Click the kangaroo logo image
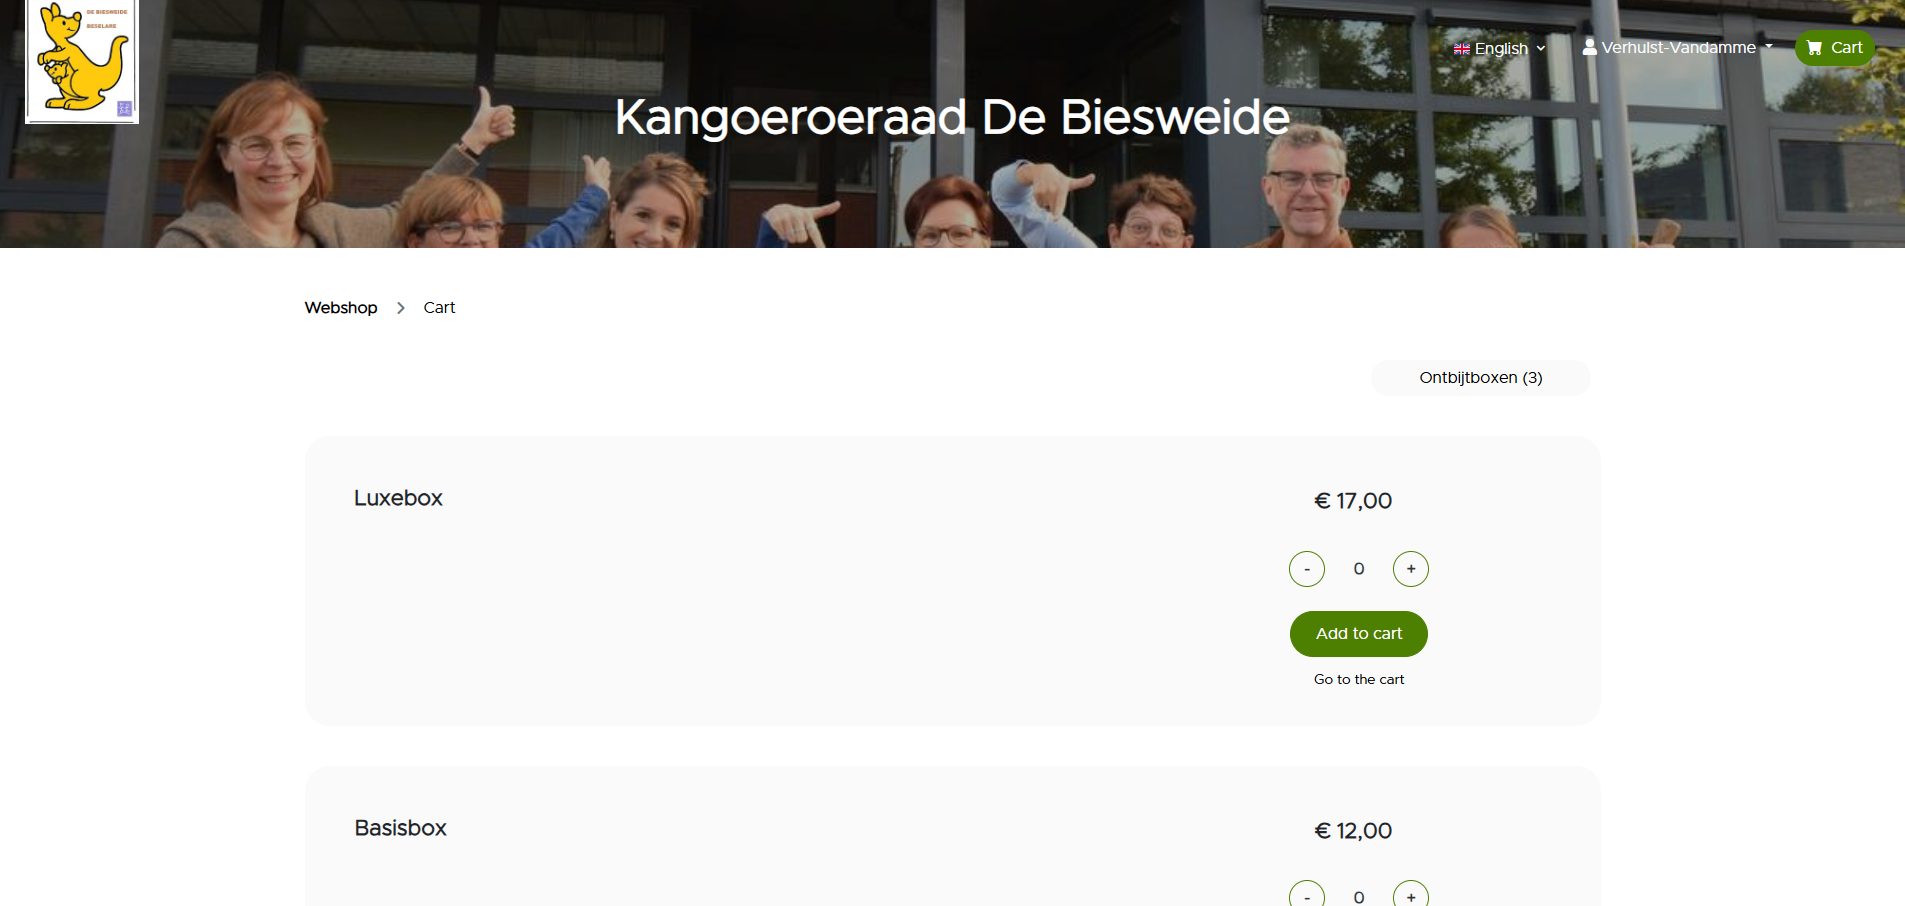The width and height of the screenshot is (1905, 906). (82, 60)
